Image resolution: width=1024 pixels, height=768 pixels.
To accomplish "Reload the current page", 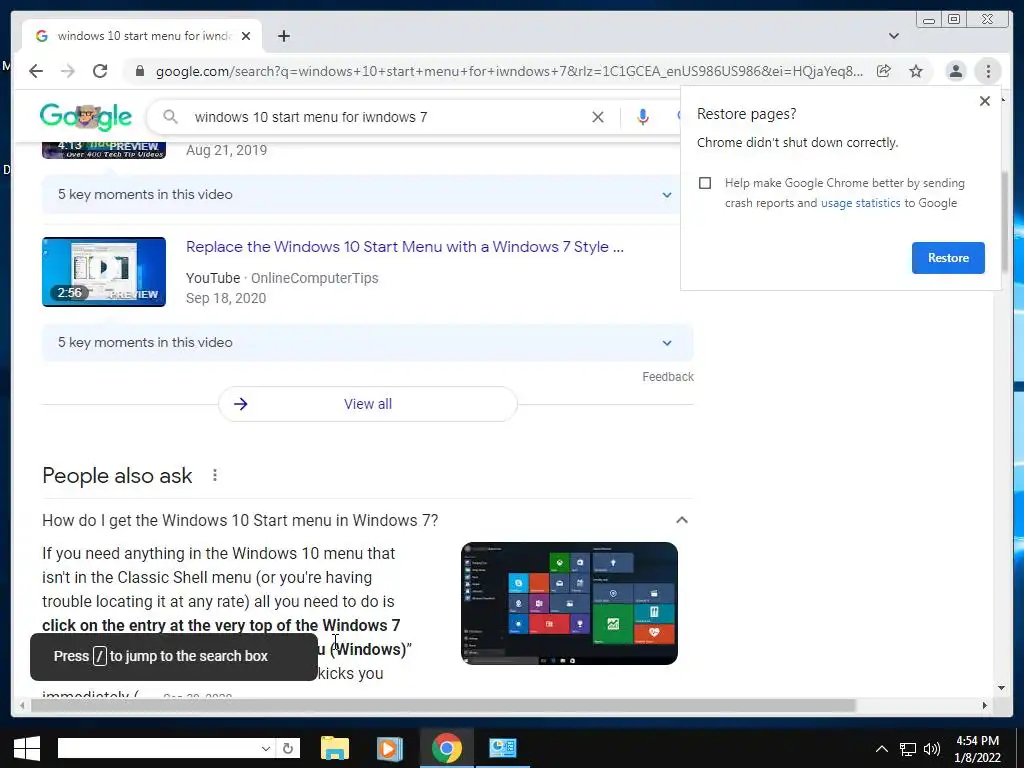I will click(x=100, y=71).
